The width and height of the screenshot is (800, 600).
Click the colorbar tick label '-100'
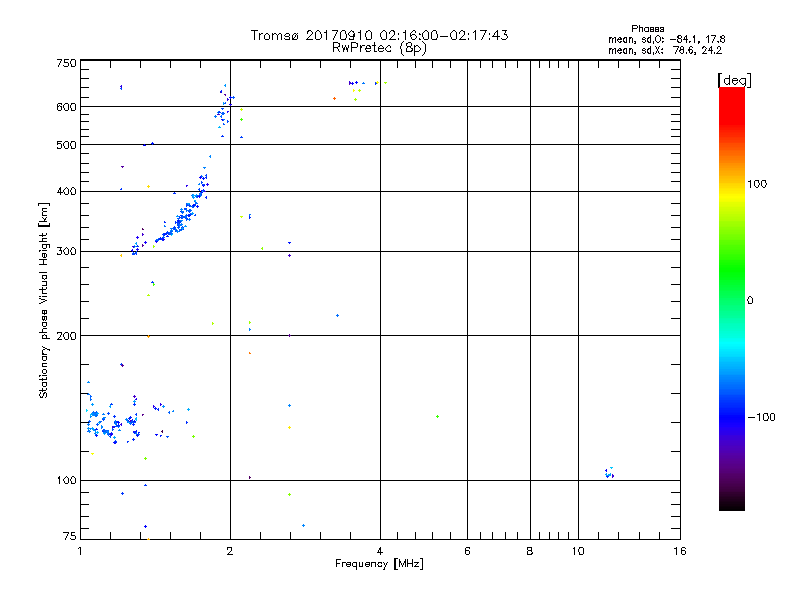pos(762,417)
